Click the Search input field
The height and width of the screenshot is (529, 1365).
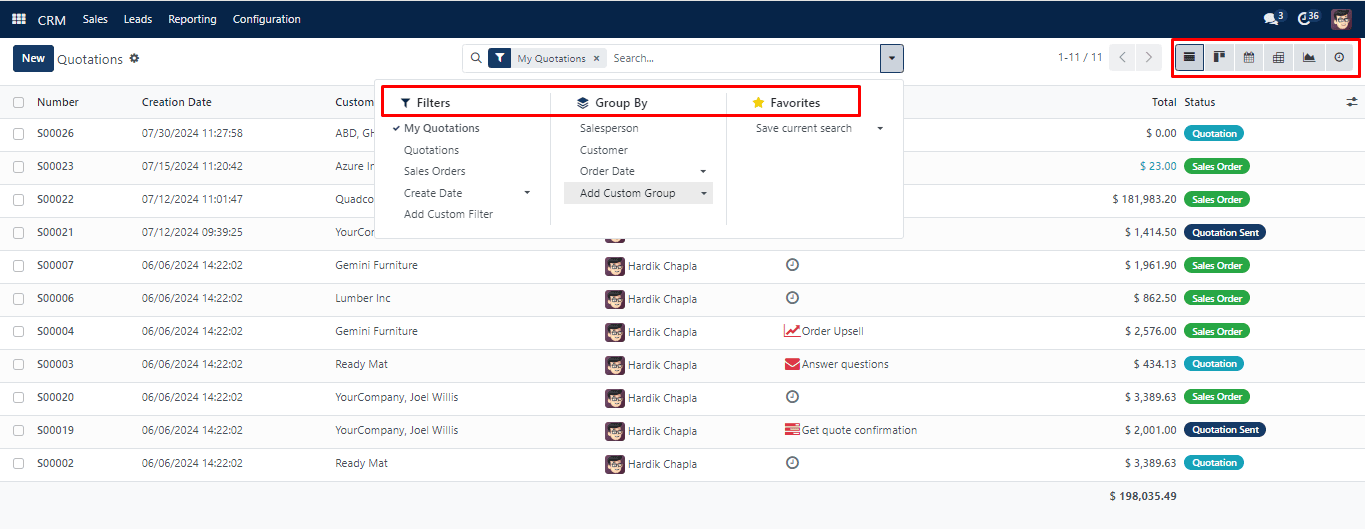coord(740,58)
